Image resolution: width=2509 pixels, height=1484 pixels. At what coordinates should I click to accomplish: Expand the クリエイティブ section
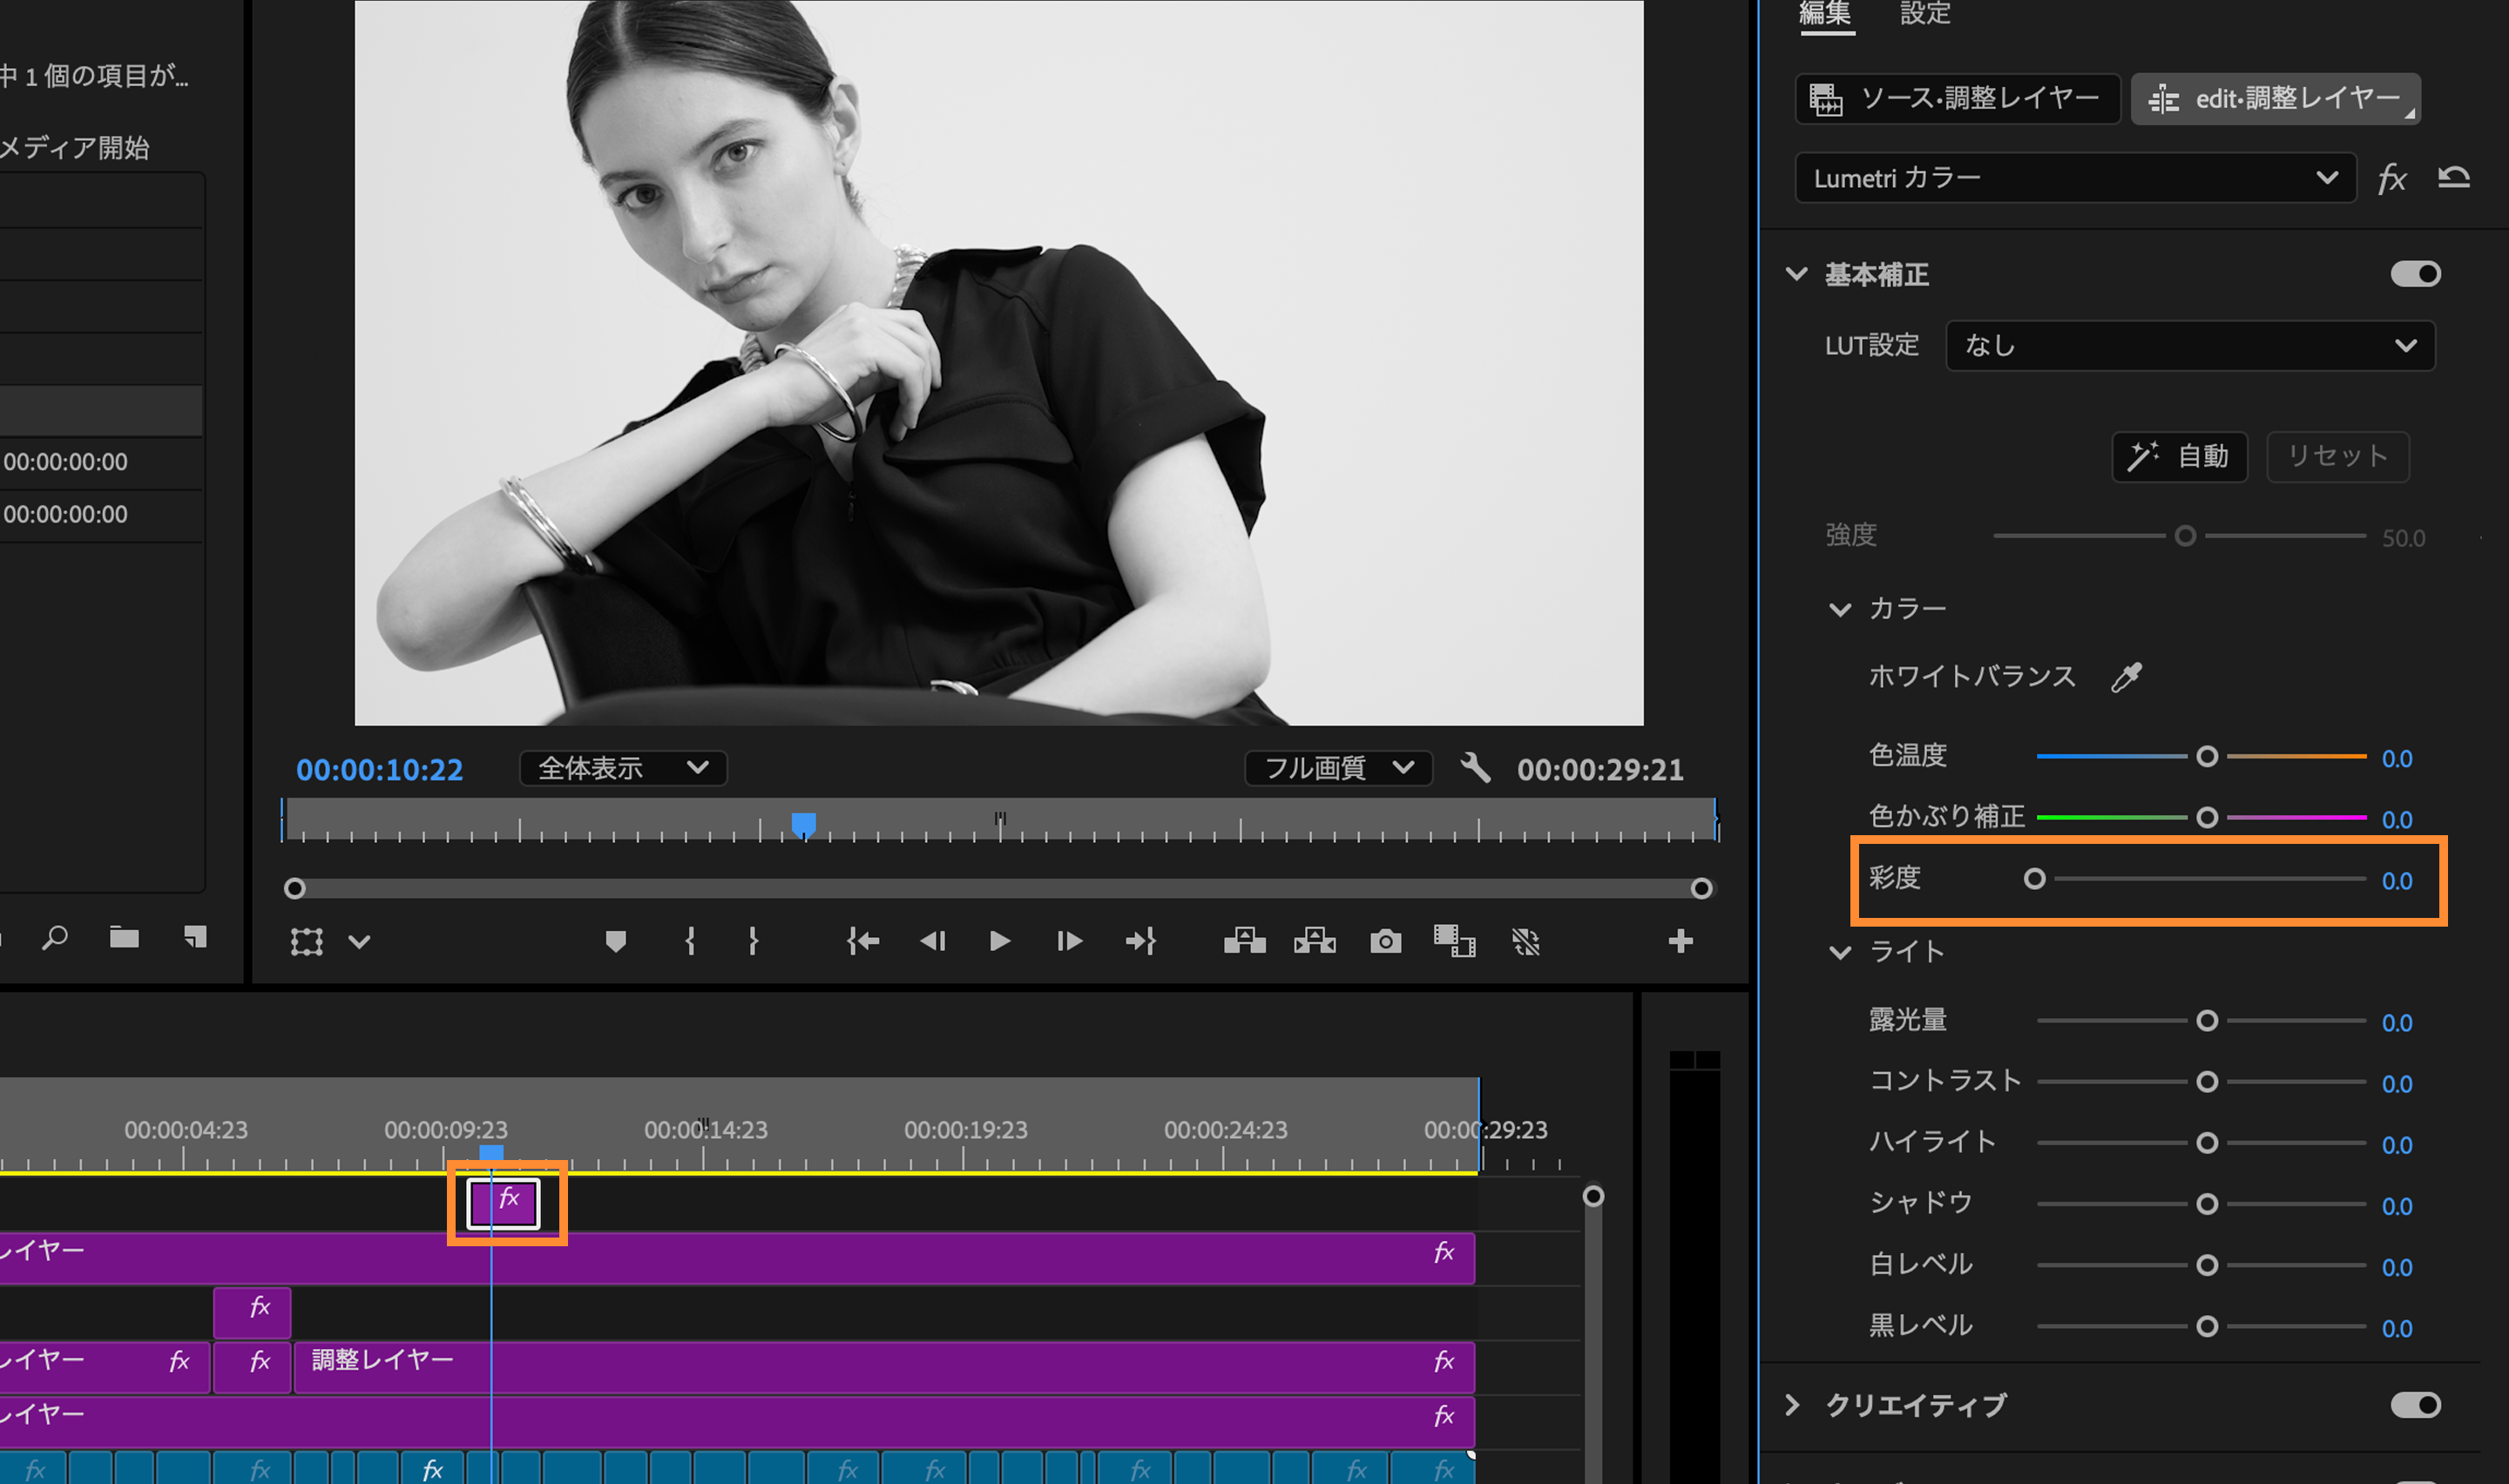[x=1793, y=1405]
